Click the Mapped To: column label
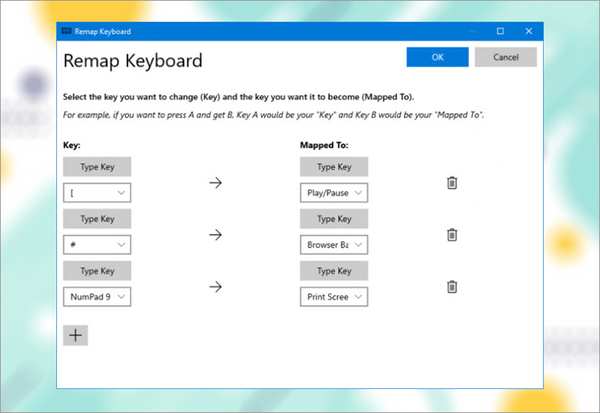This screenshot has height=413, width=600. point(324,145)
